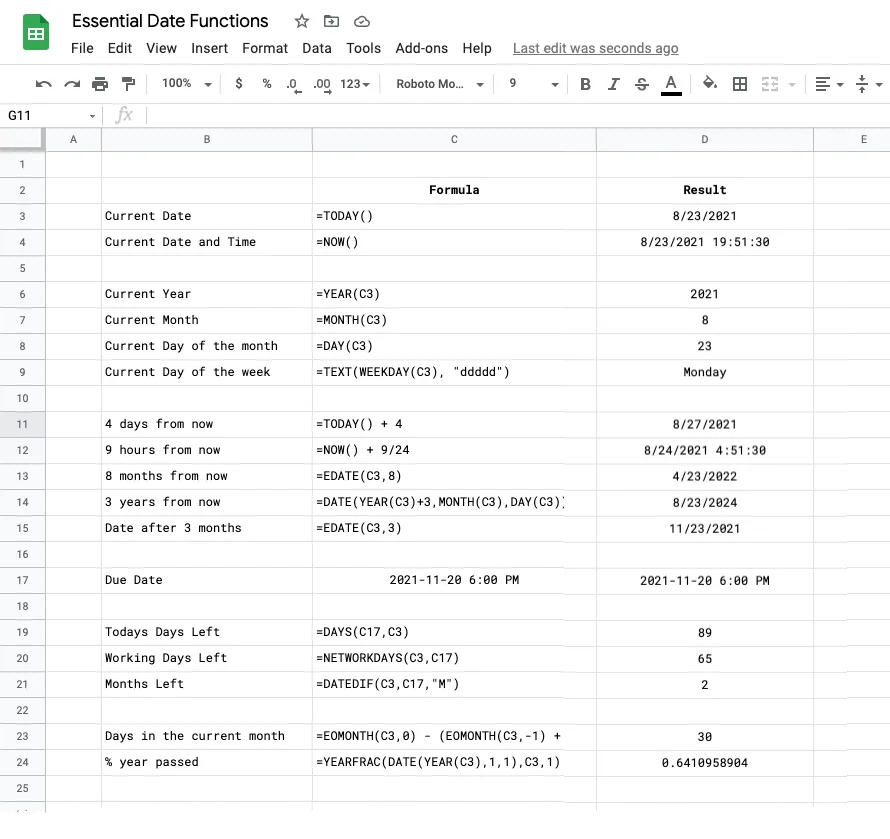Viewport: 890px width, 839px height.
Task: Open the Borders tool
Action: 740,84
